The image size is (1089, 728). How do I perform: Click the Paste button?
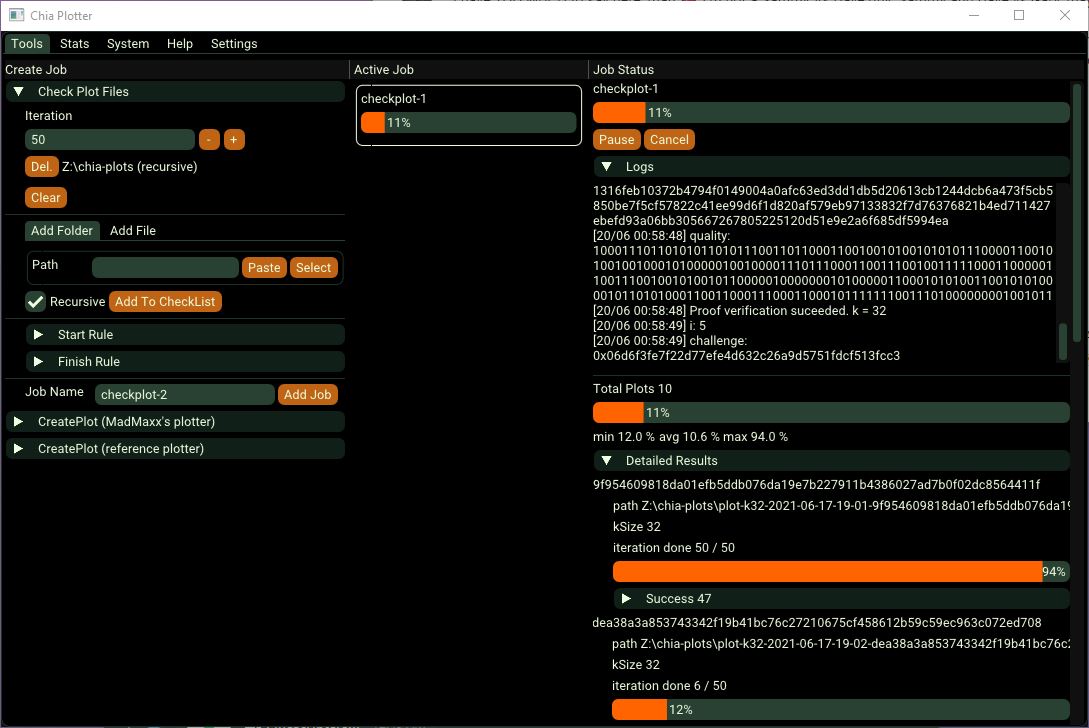click(264, 267)
